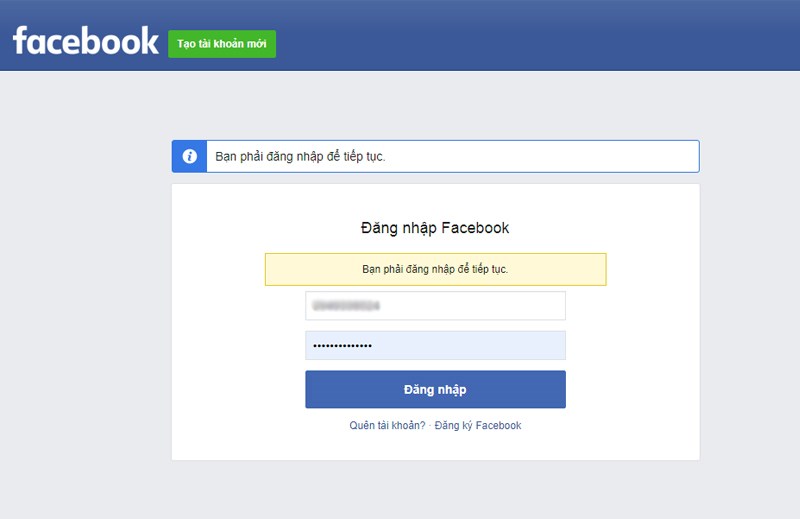Click the empty right side of email field

point(473,306)
